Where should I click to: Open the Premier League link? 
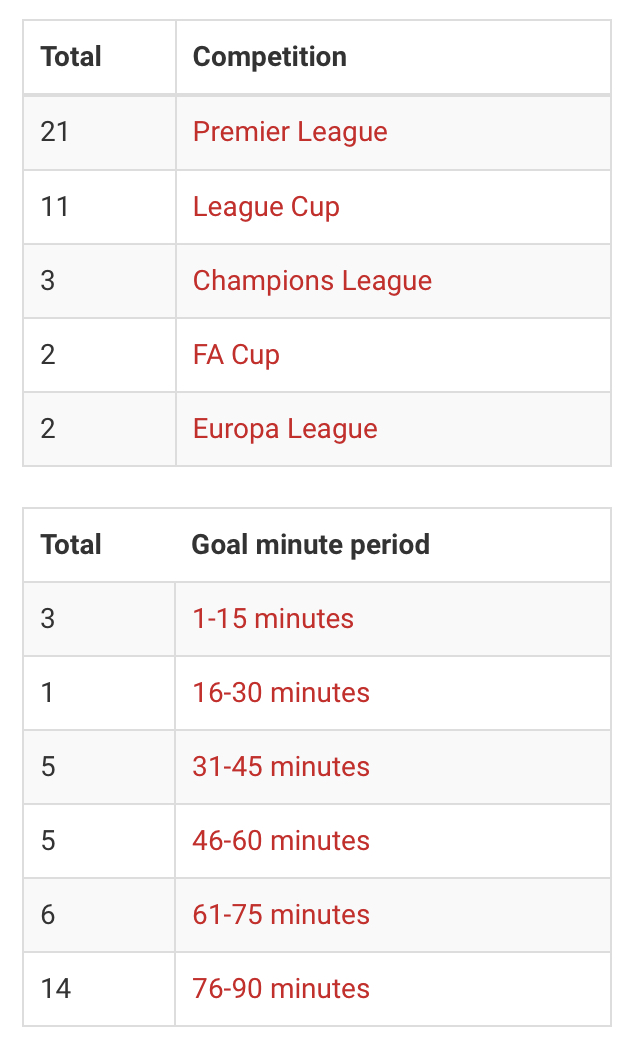(x=290, y=132)
